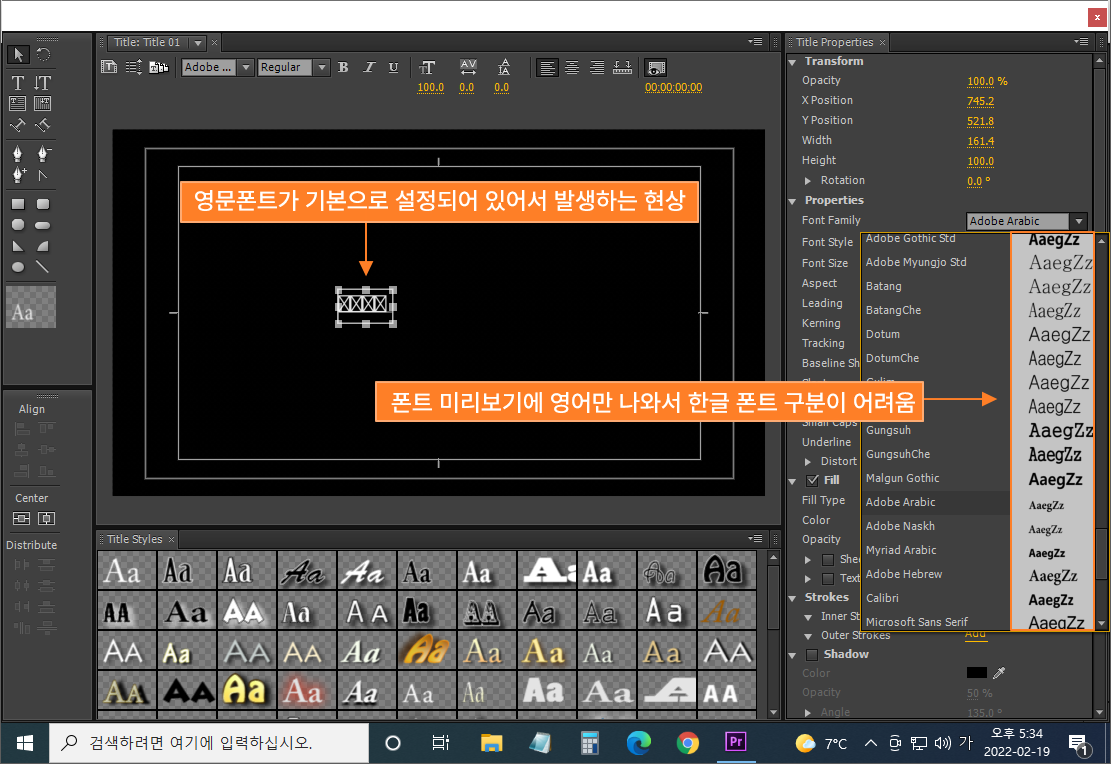Click the Underline formatting button

coord(393,67)
